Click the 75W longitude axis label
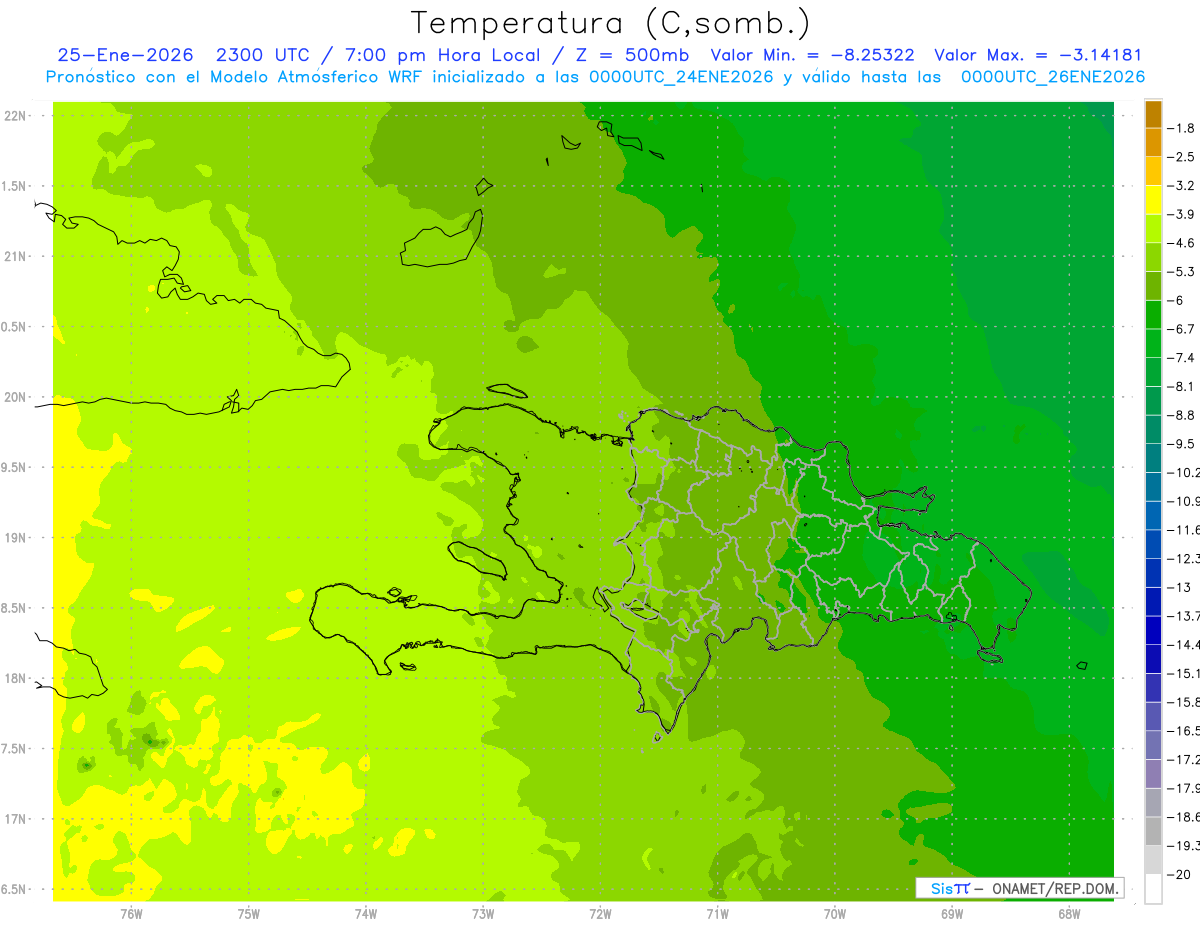1200x927 pixels. pos(249,913)
